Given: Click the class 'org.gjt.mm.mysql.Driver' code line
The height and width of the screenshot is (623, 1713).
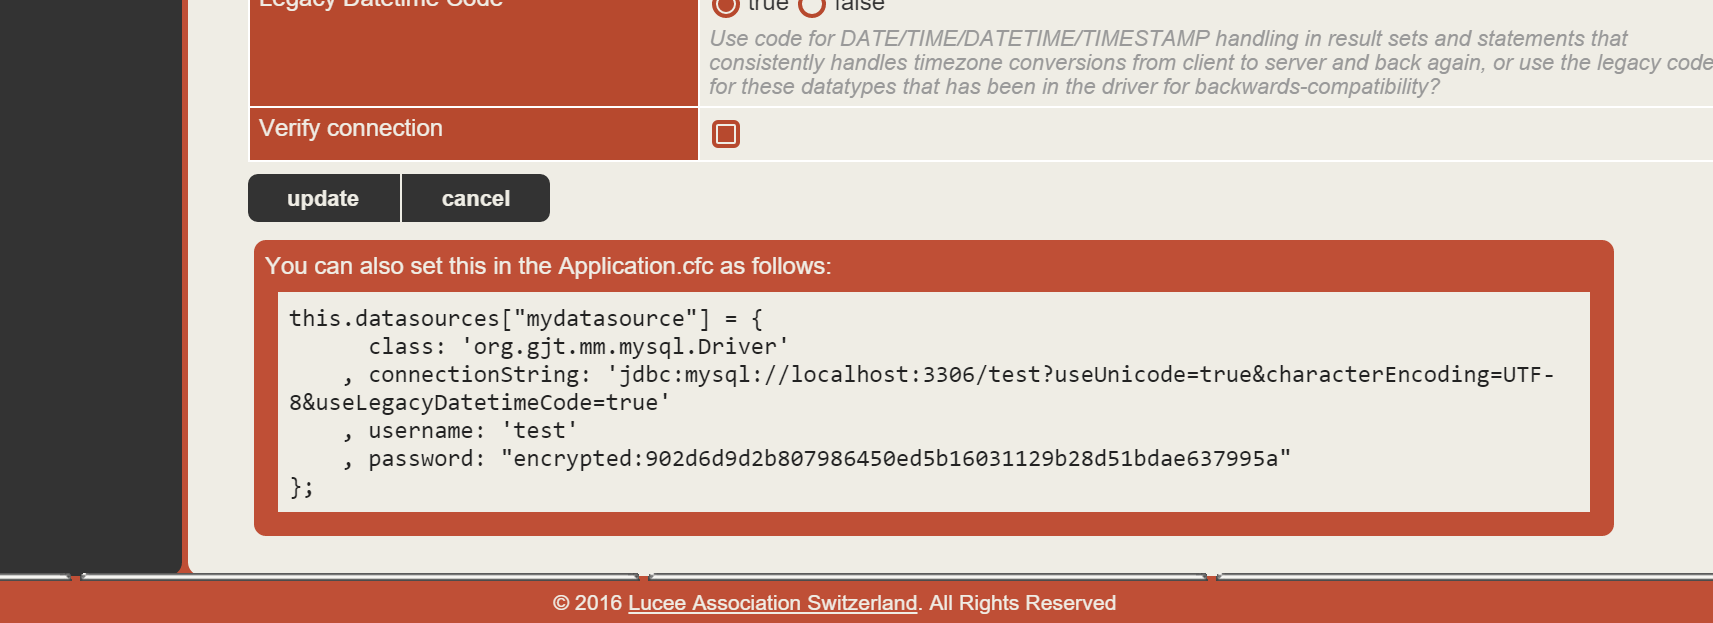Looking at the screenshot, I should click(x=578, y=347).
